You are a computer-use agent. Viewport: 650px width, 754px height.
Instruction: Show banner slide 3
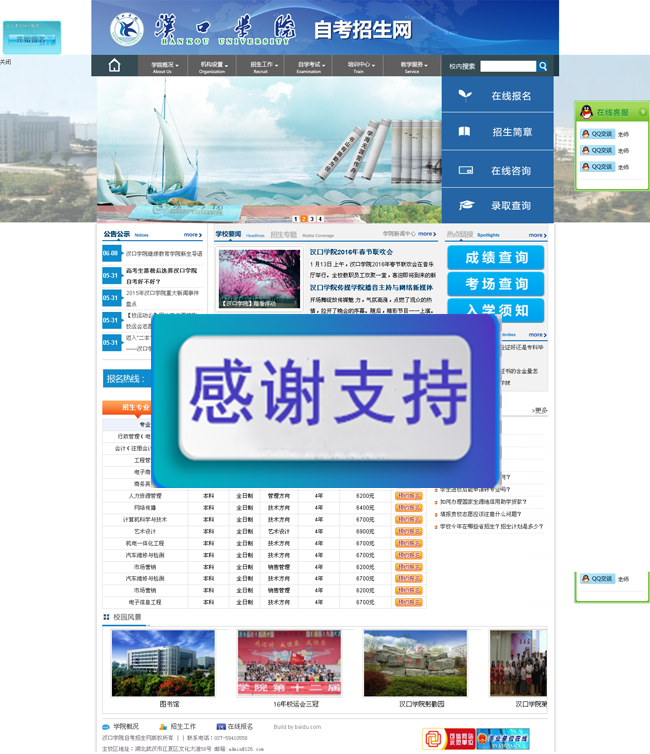(312, 219)
